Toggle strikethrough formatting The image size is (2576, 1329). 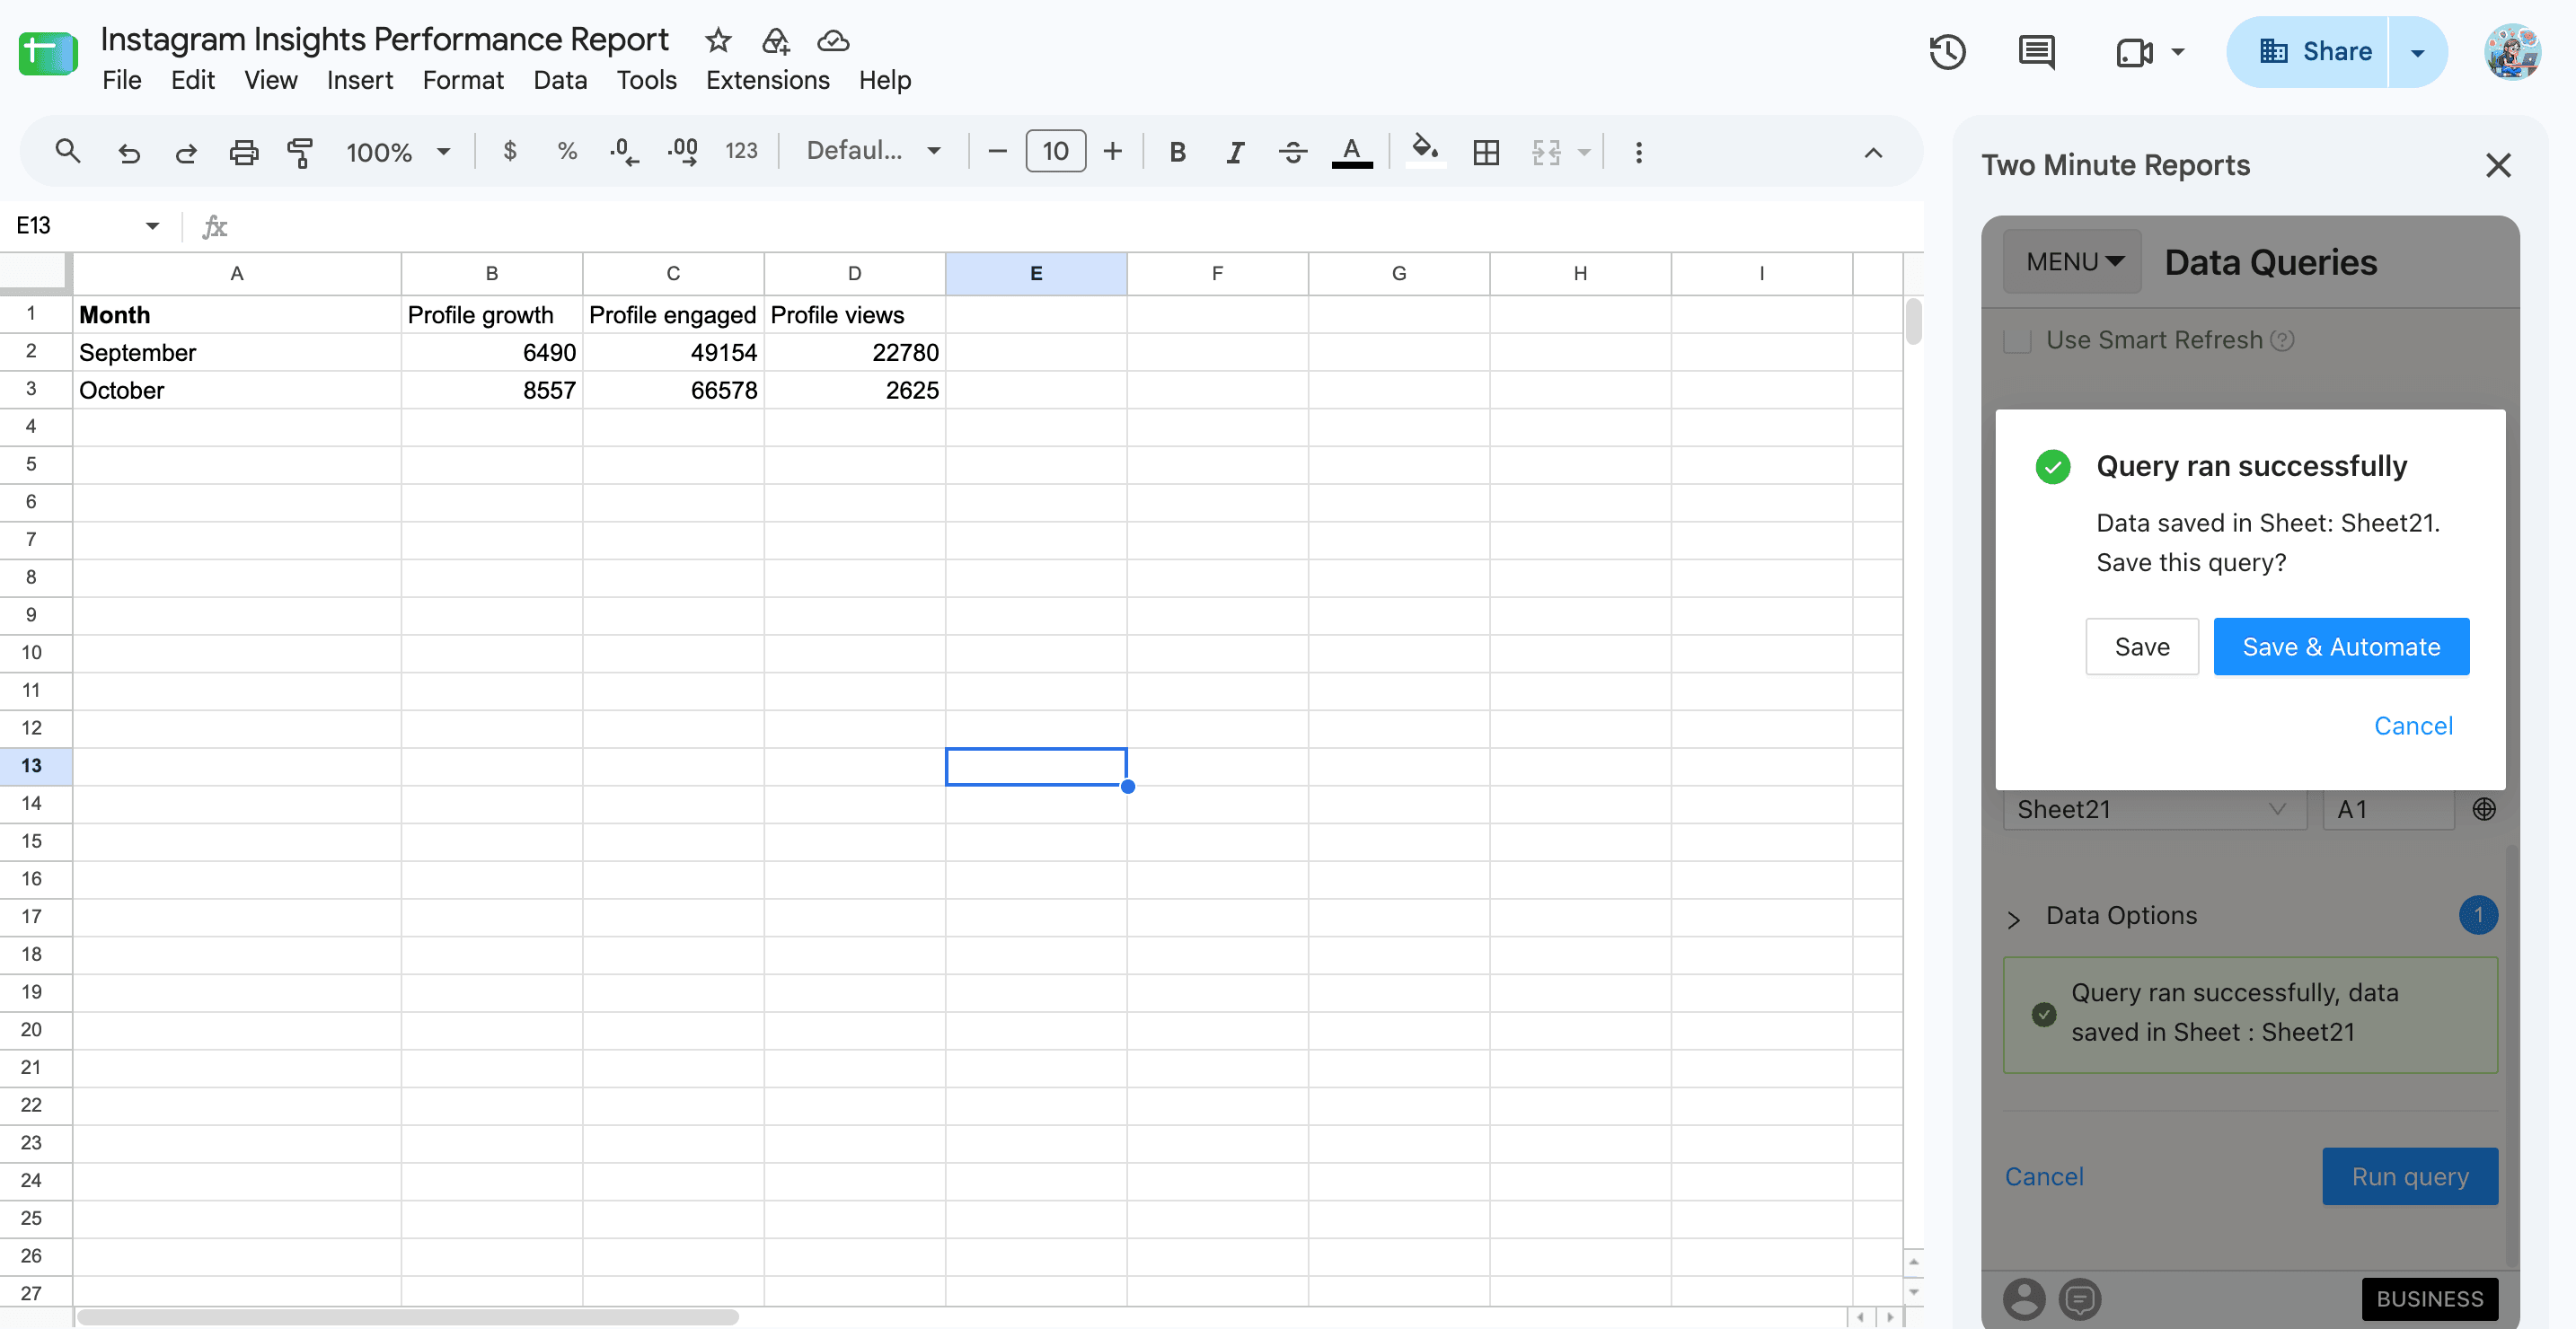[1292, 152]
